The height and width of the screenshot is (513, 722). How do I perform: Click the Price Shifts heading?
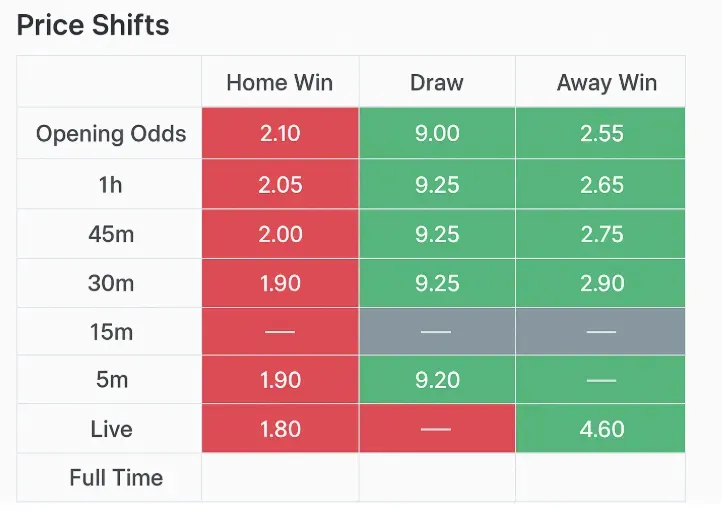tap(93, 25)
